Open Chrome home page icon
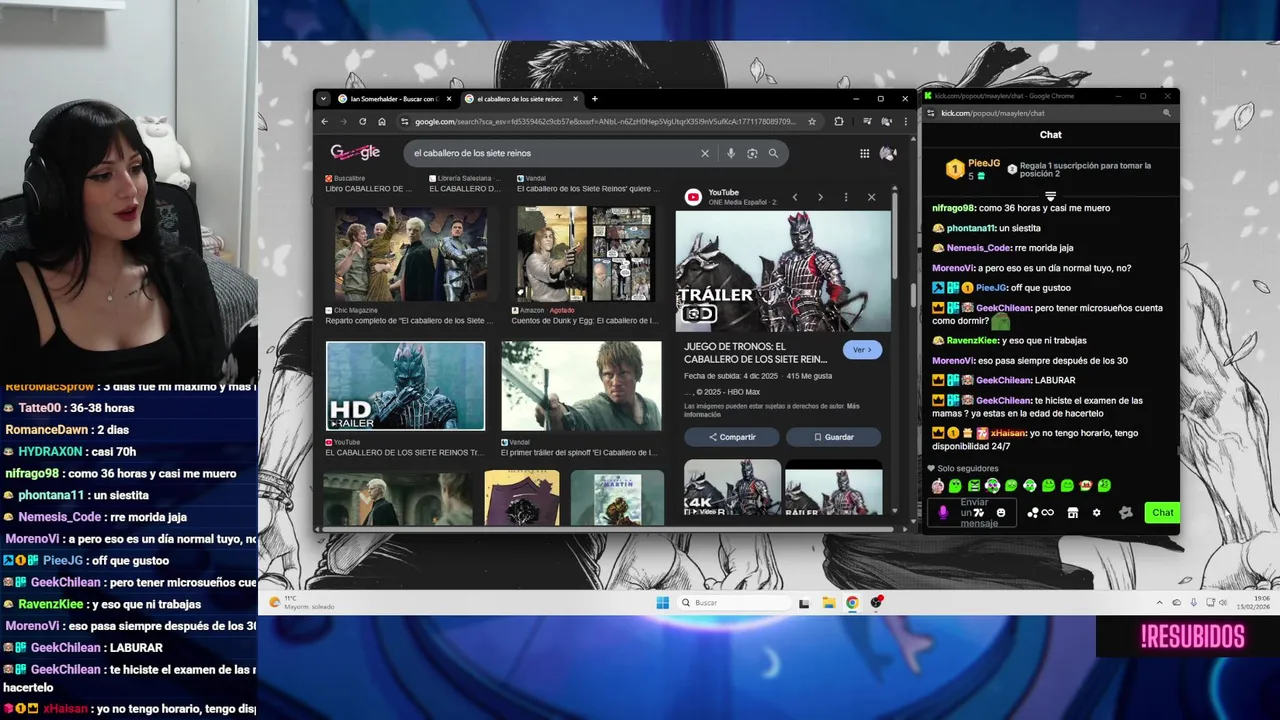Screen dimensions: 1280x720 click(x=382, y=121)
